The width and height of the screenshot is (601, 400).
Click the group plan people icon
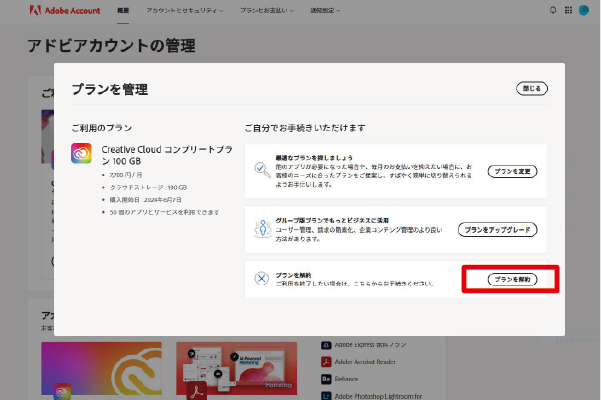(x=263, y=228)
